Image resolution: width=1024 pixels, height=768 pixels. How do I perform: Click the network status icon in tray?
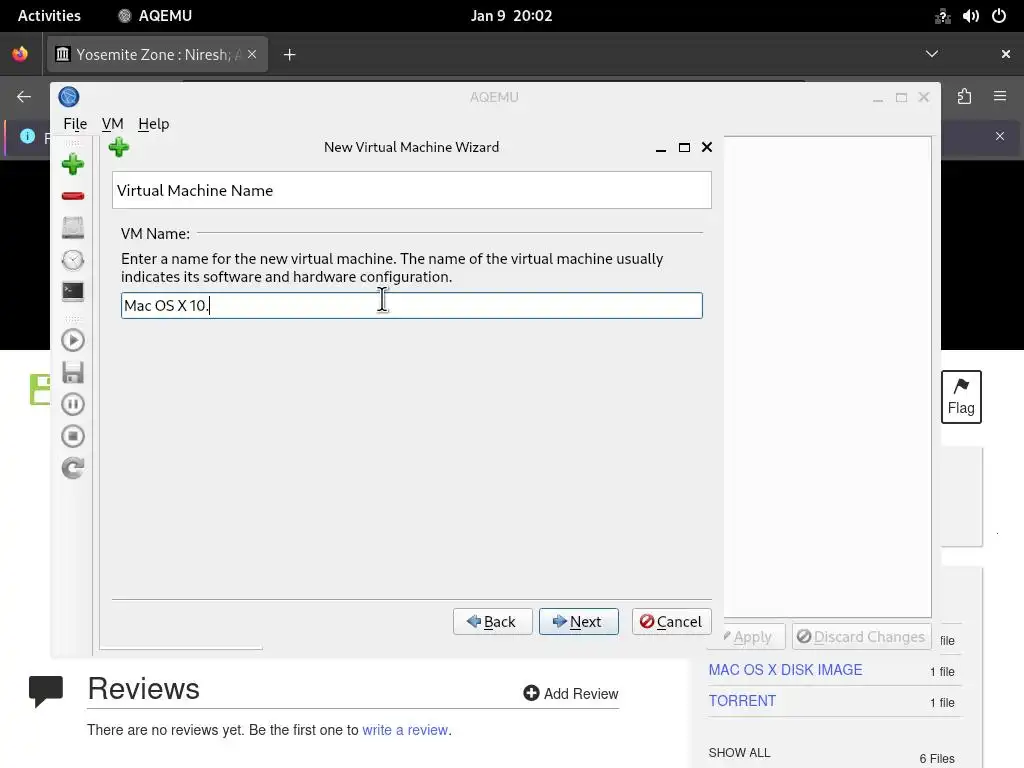tap(942, 16)
